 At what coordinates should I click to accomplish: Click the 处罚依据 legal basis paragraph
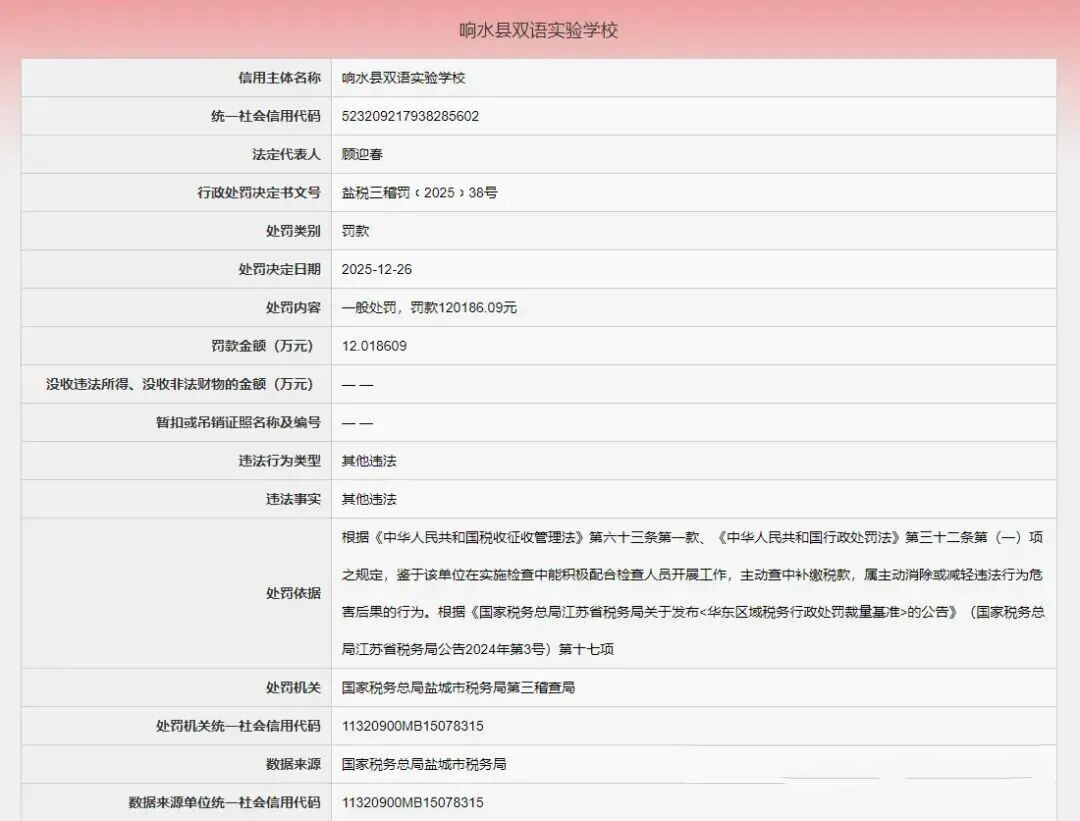pyautogui.click(x=693, y=593)
